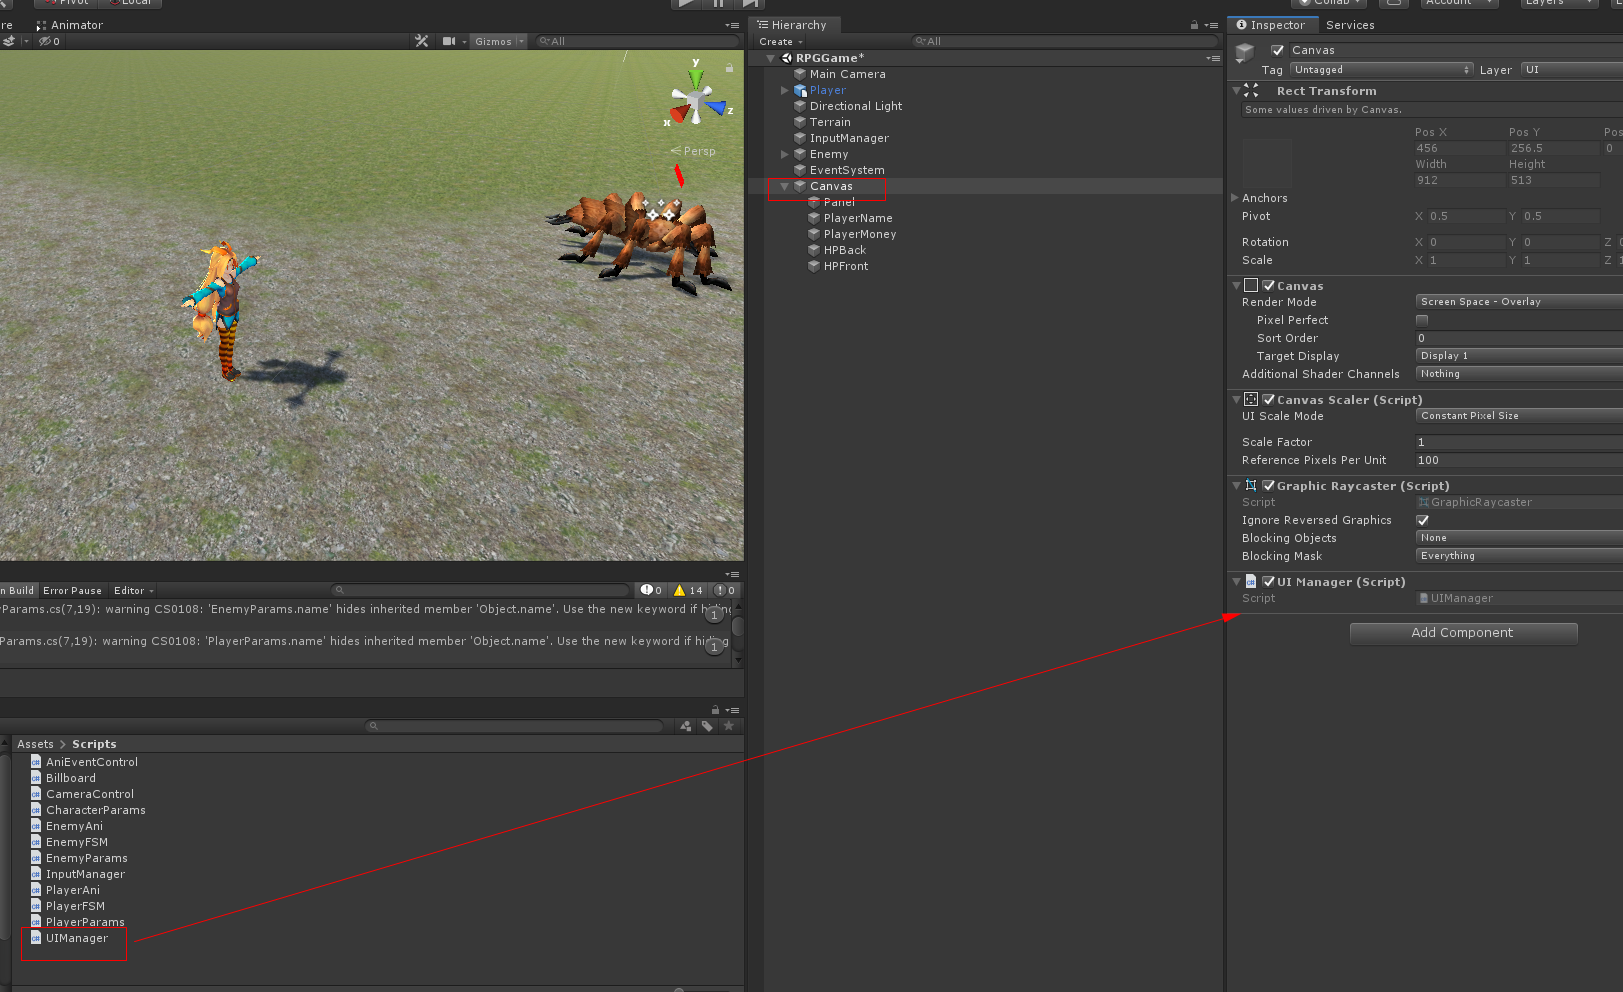Select PlayerName under Canvas
The height and width of the screenshot is (992, 1623).
(858, 218)
